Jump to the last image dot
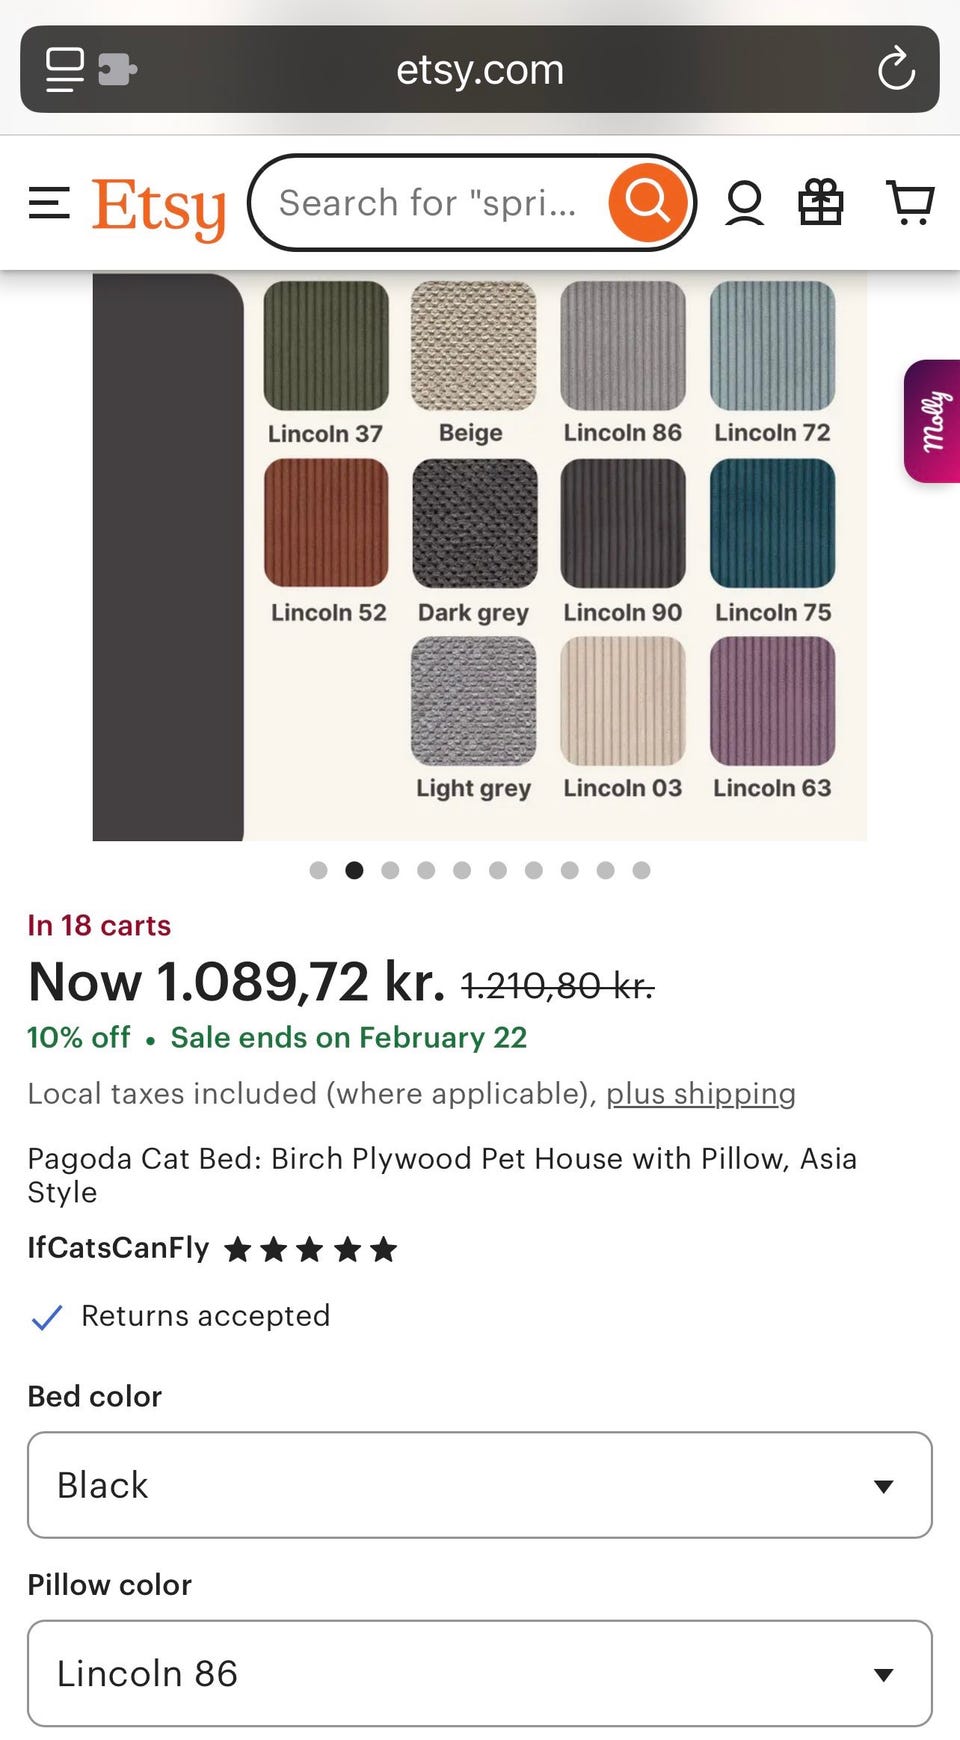Viewport: 960px width, 1740px height. (x=641, y=870)
